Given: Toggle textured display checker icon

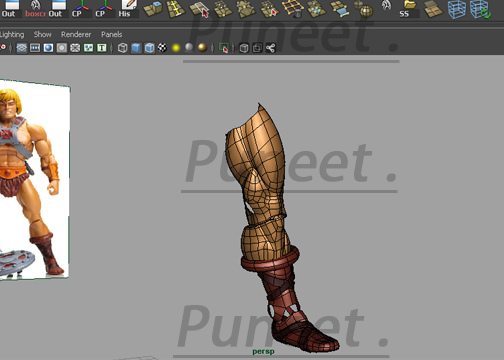Looking at the screenshot, I should pos(162,48).
